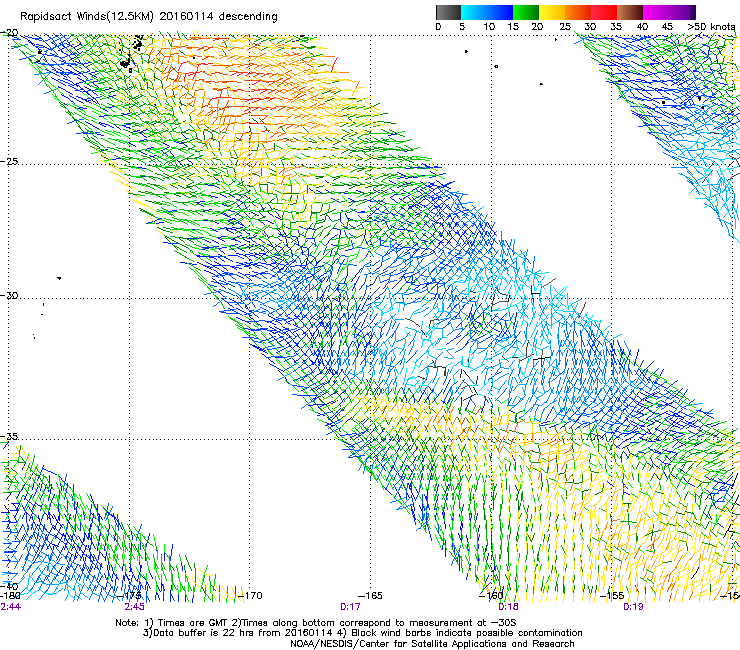Click the word 'descending' in the title

click(x=248, y=17)
